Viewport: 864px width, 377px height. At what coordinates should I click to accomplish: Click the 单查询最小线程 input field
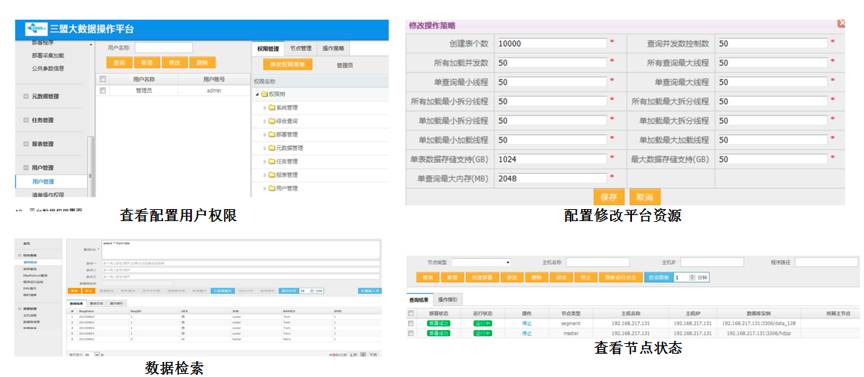(x=551, y=82)
